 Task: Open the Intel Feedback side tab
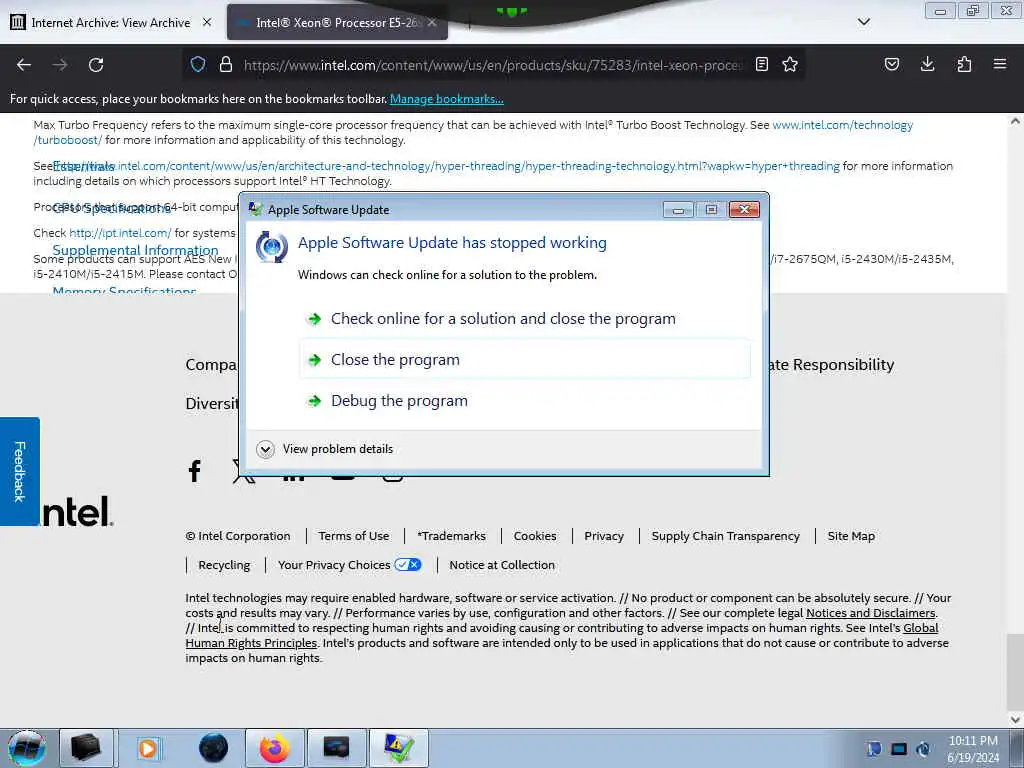tap(20, 472)
